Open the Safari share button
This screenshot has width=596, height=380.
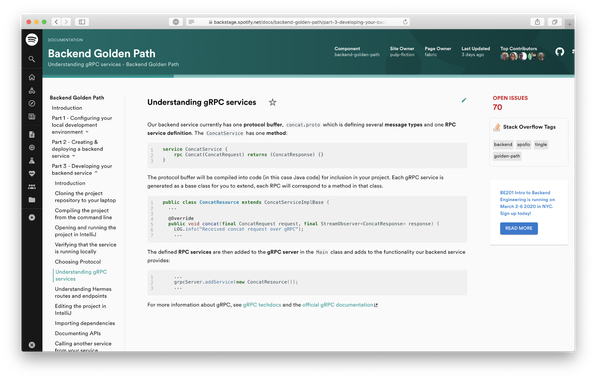coord(537,22)
